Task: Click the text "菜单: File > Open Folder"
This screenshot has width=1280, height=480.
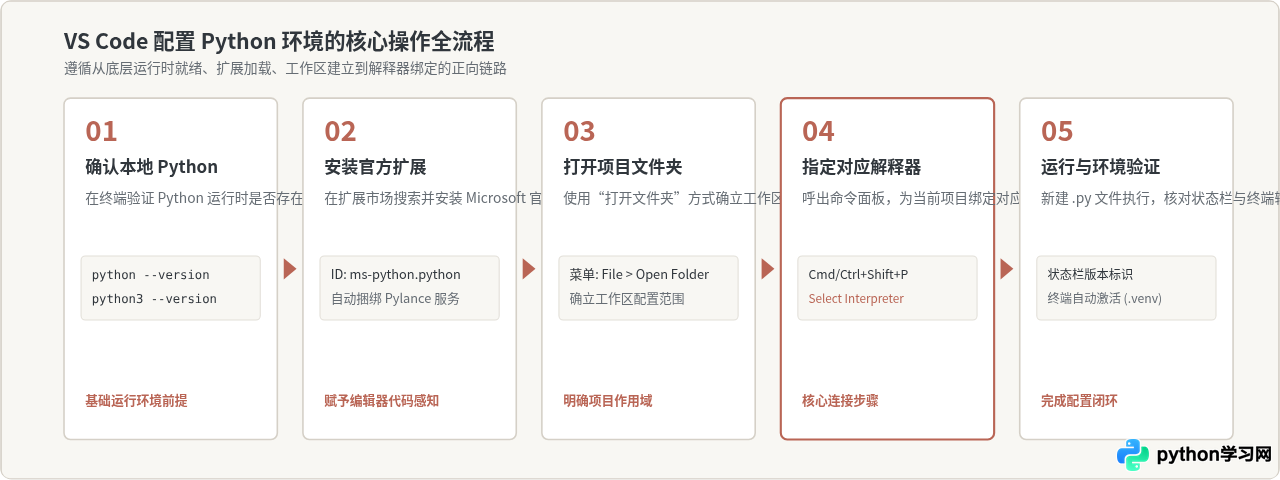Action: [639, 275]
